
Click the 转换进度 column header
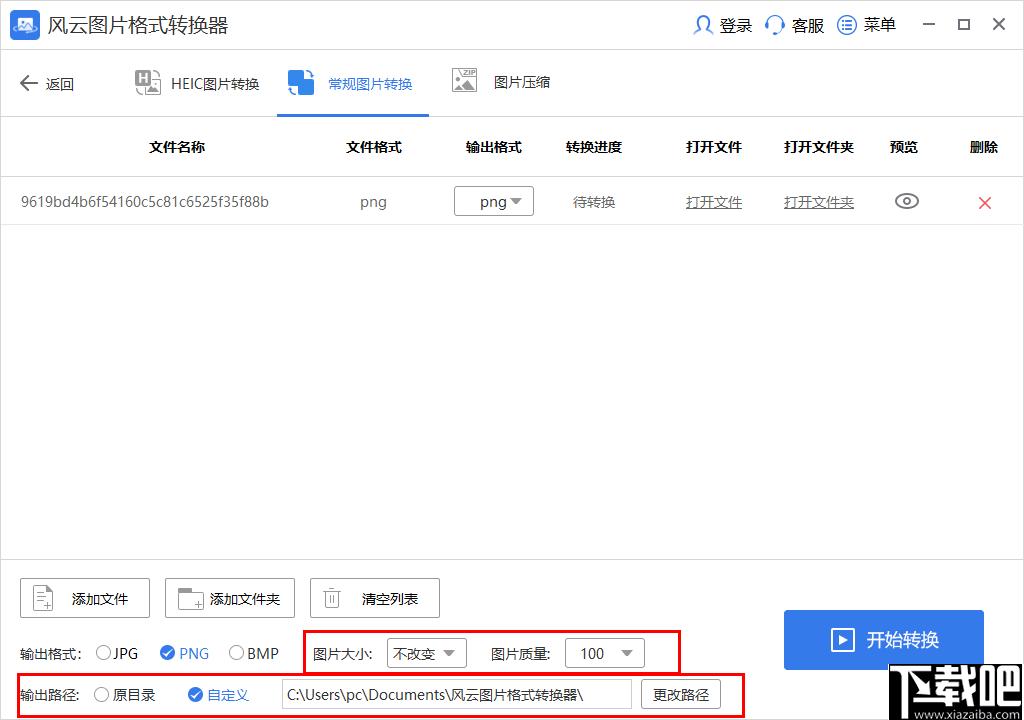(594, 147)
